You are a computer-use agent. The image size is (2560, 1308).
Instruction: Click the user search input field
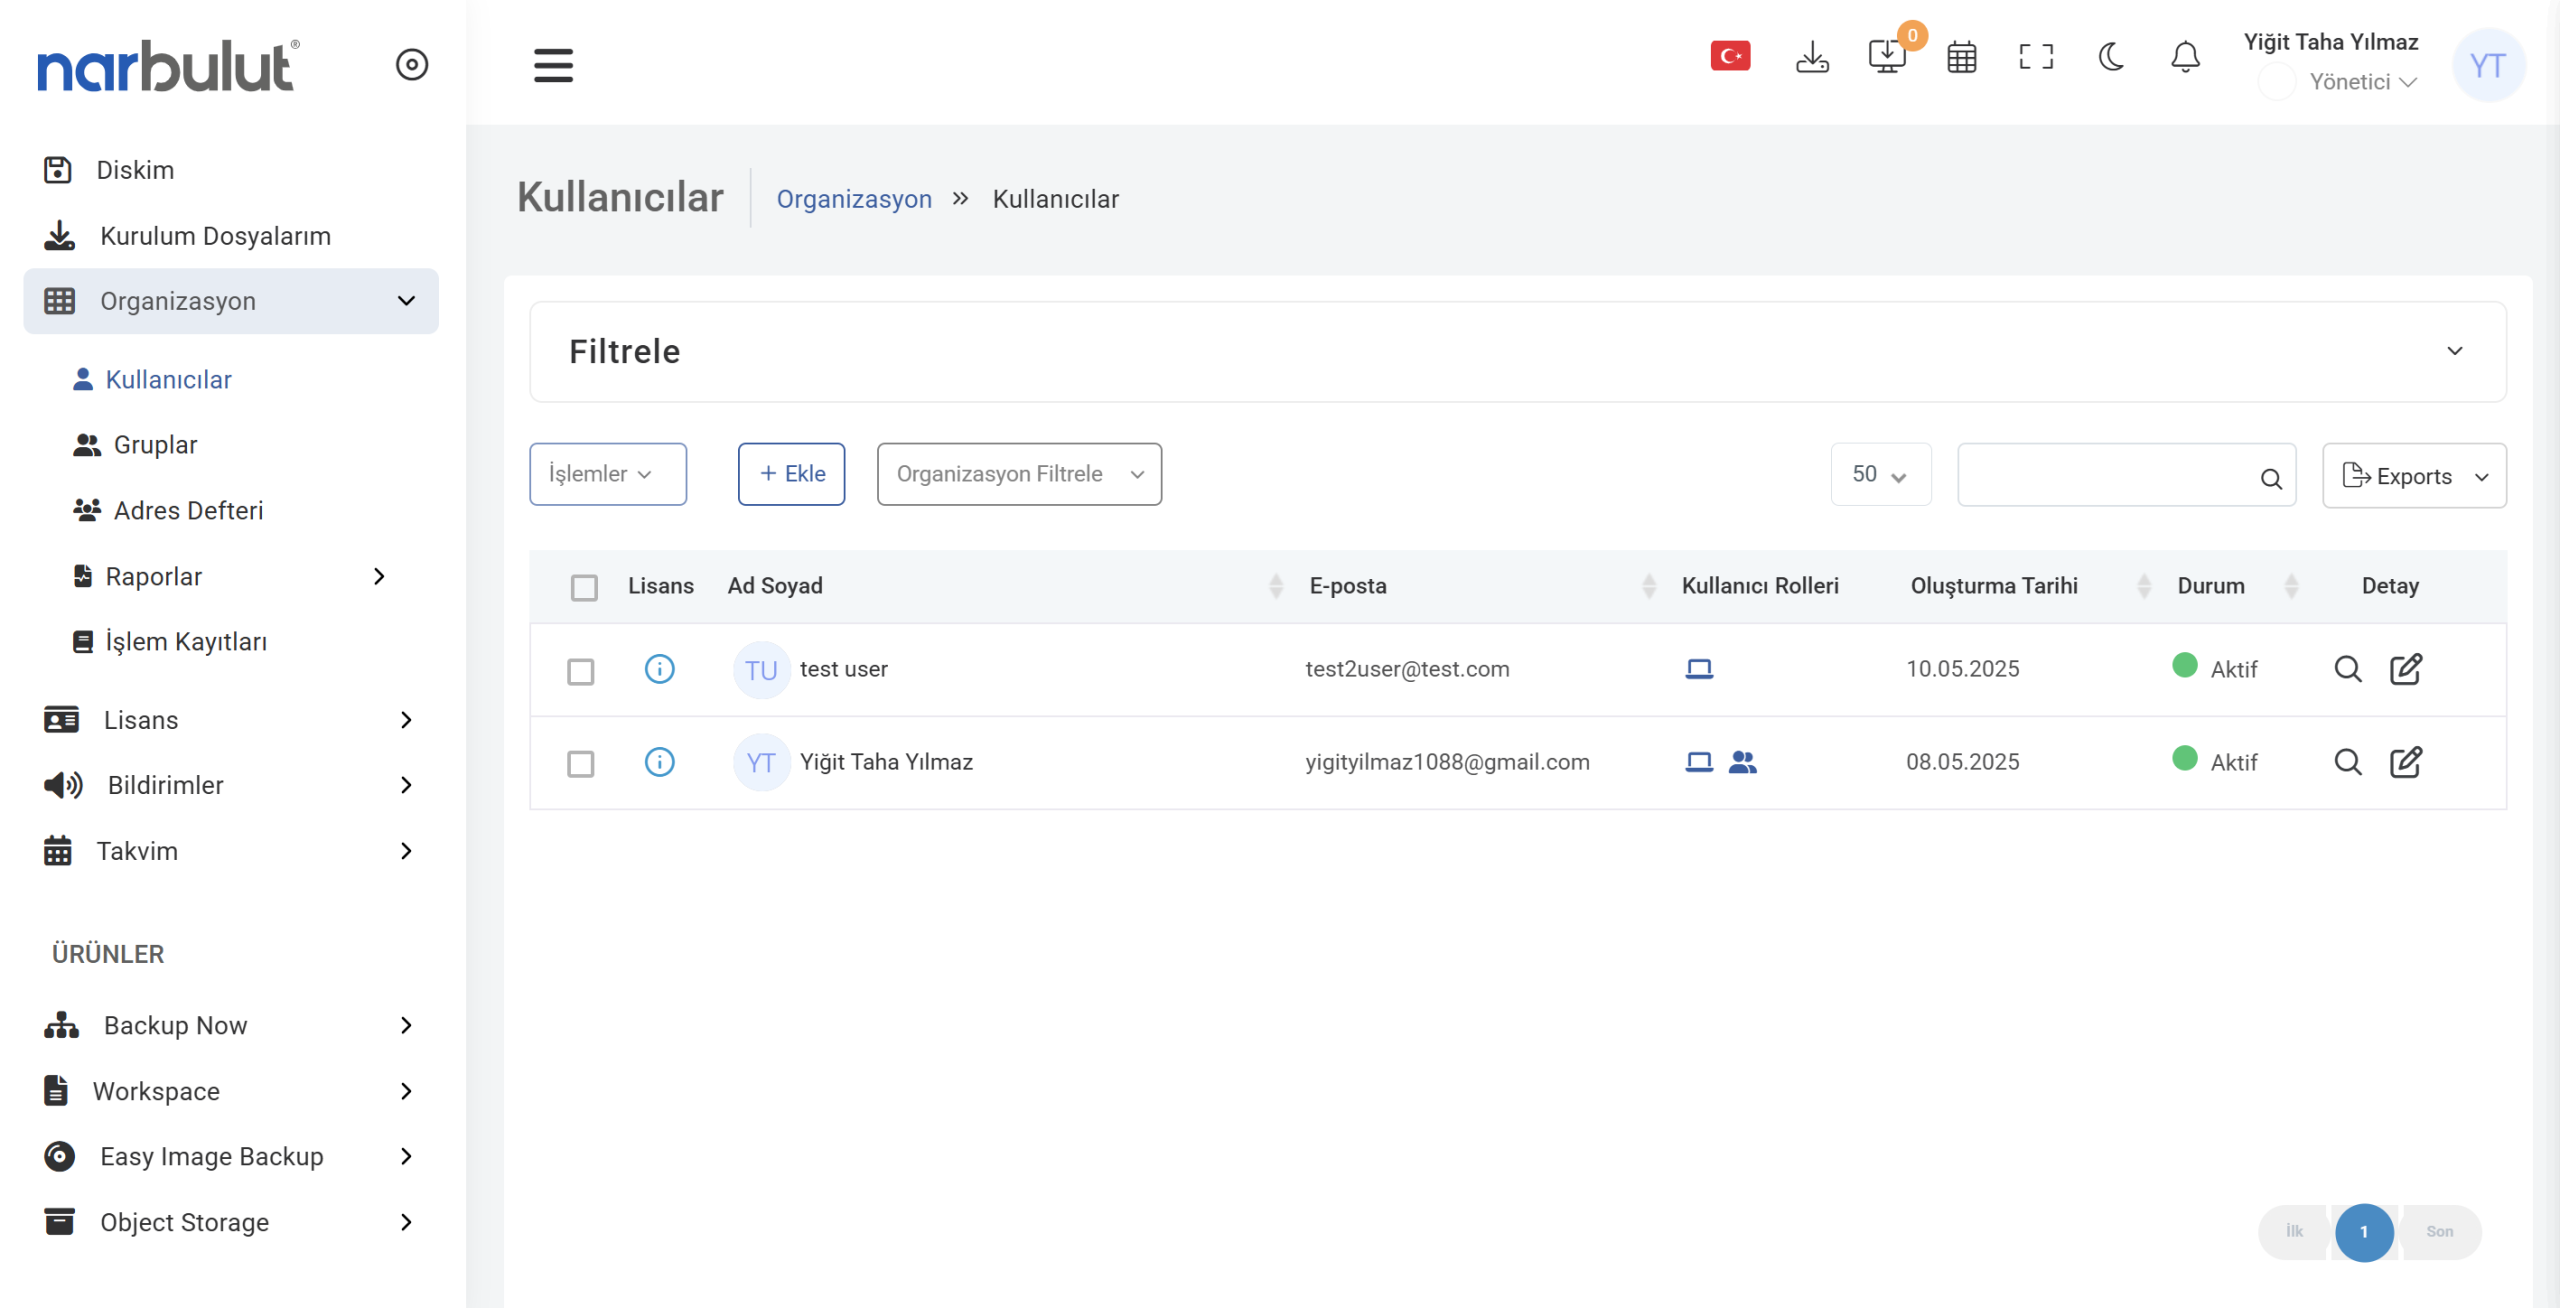2110,476
